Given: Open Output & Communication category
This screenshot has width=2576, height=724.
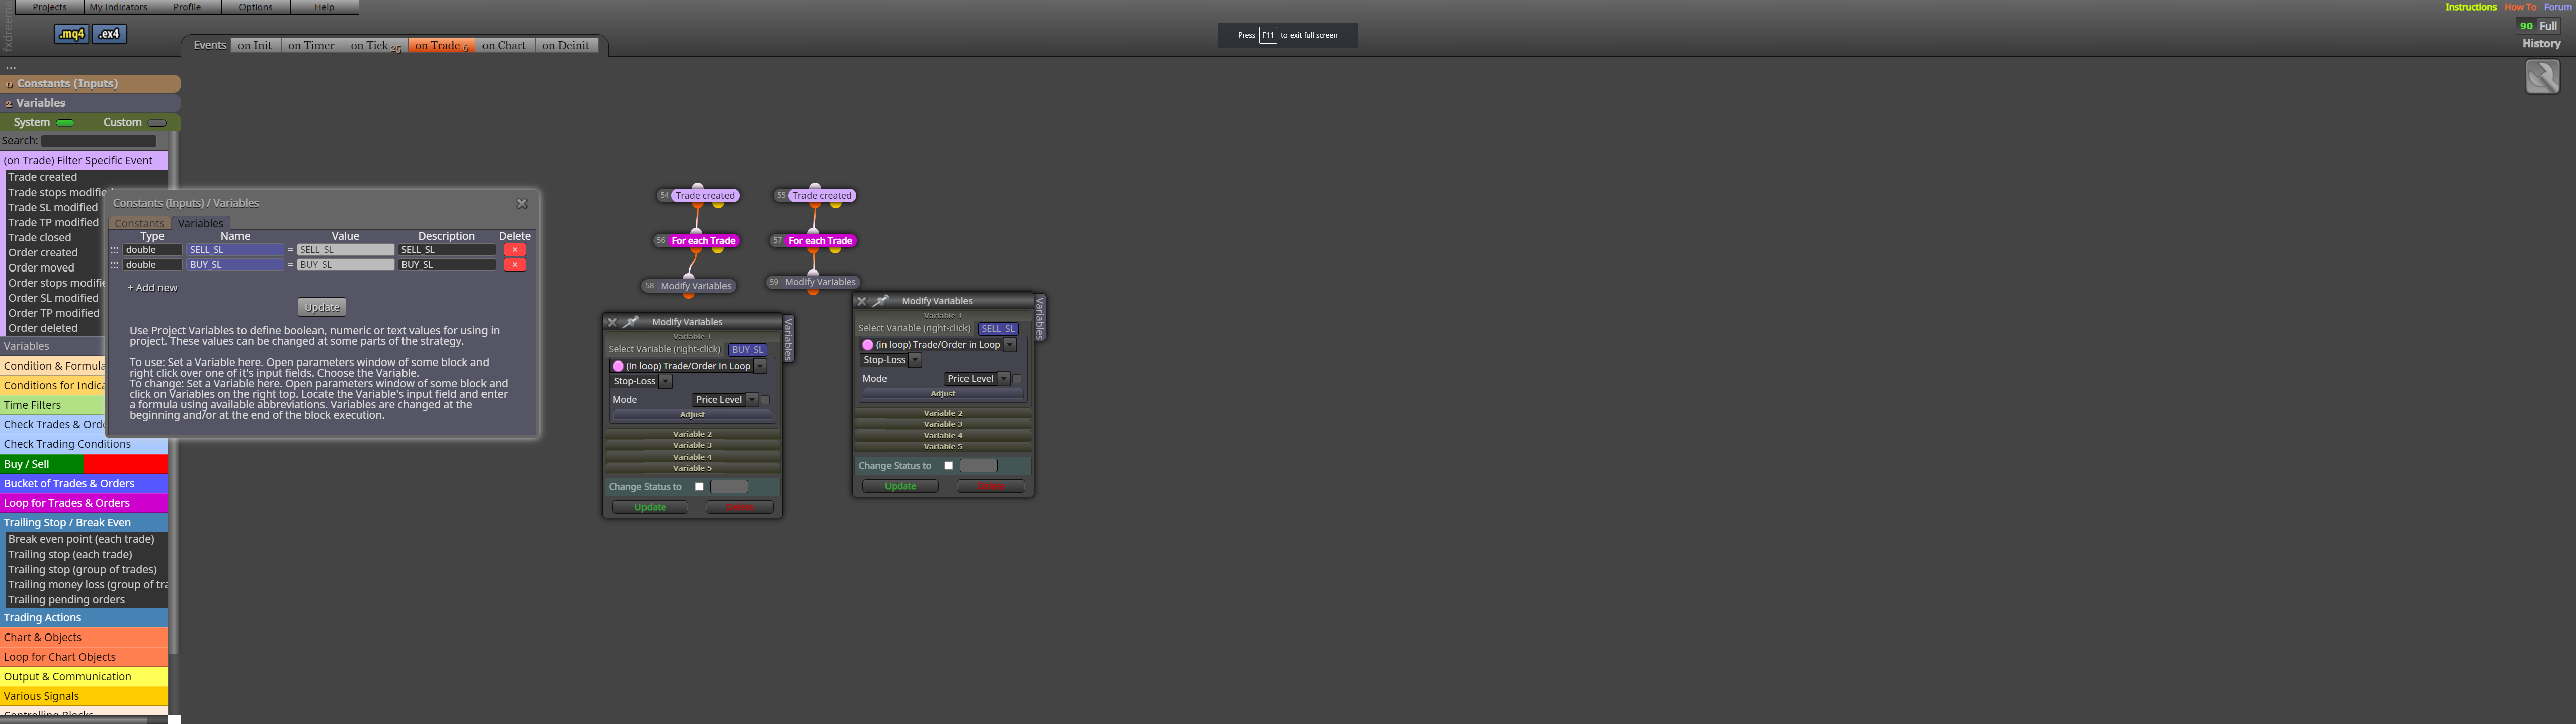Looking at the screenshot, I should click(x=84, y=677).
